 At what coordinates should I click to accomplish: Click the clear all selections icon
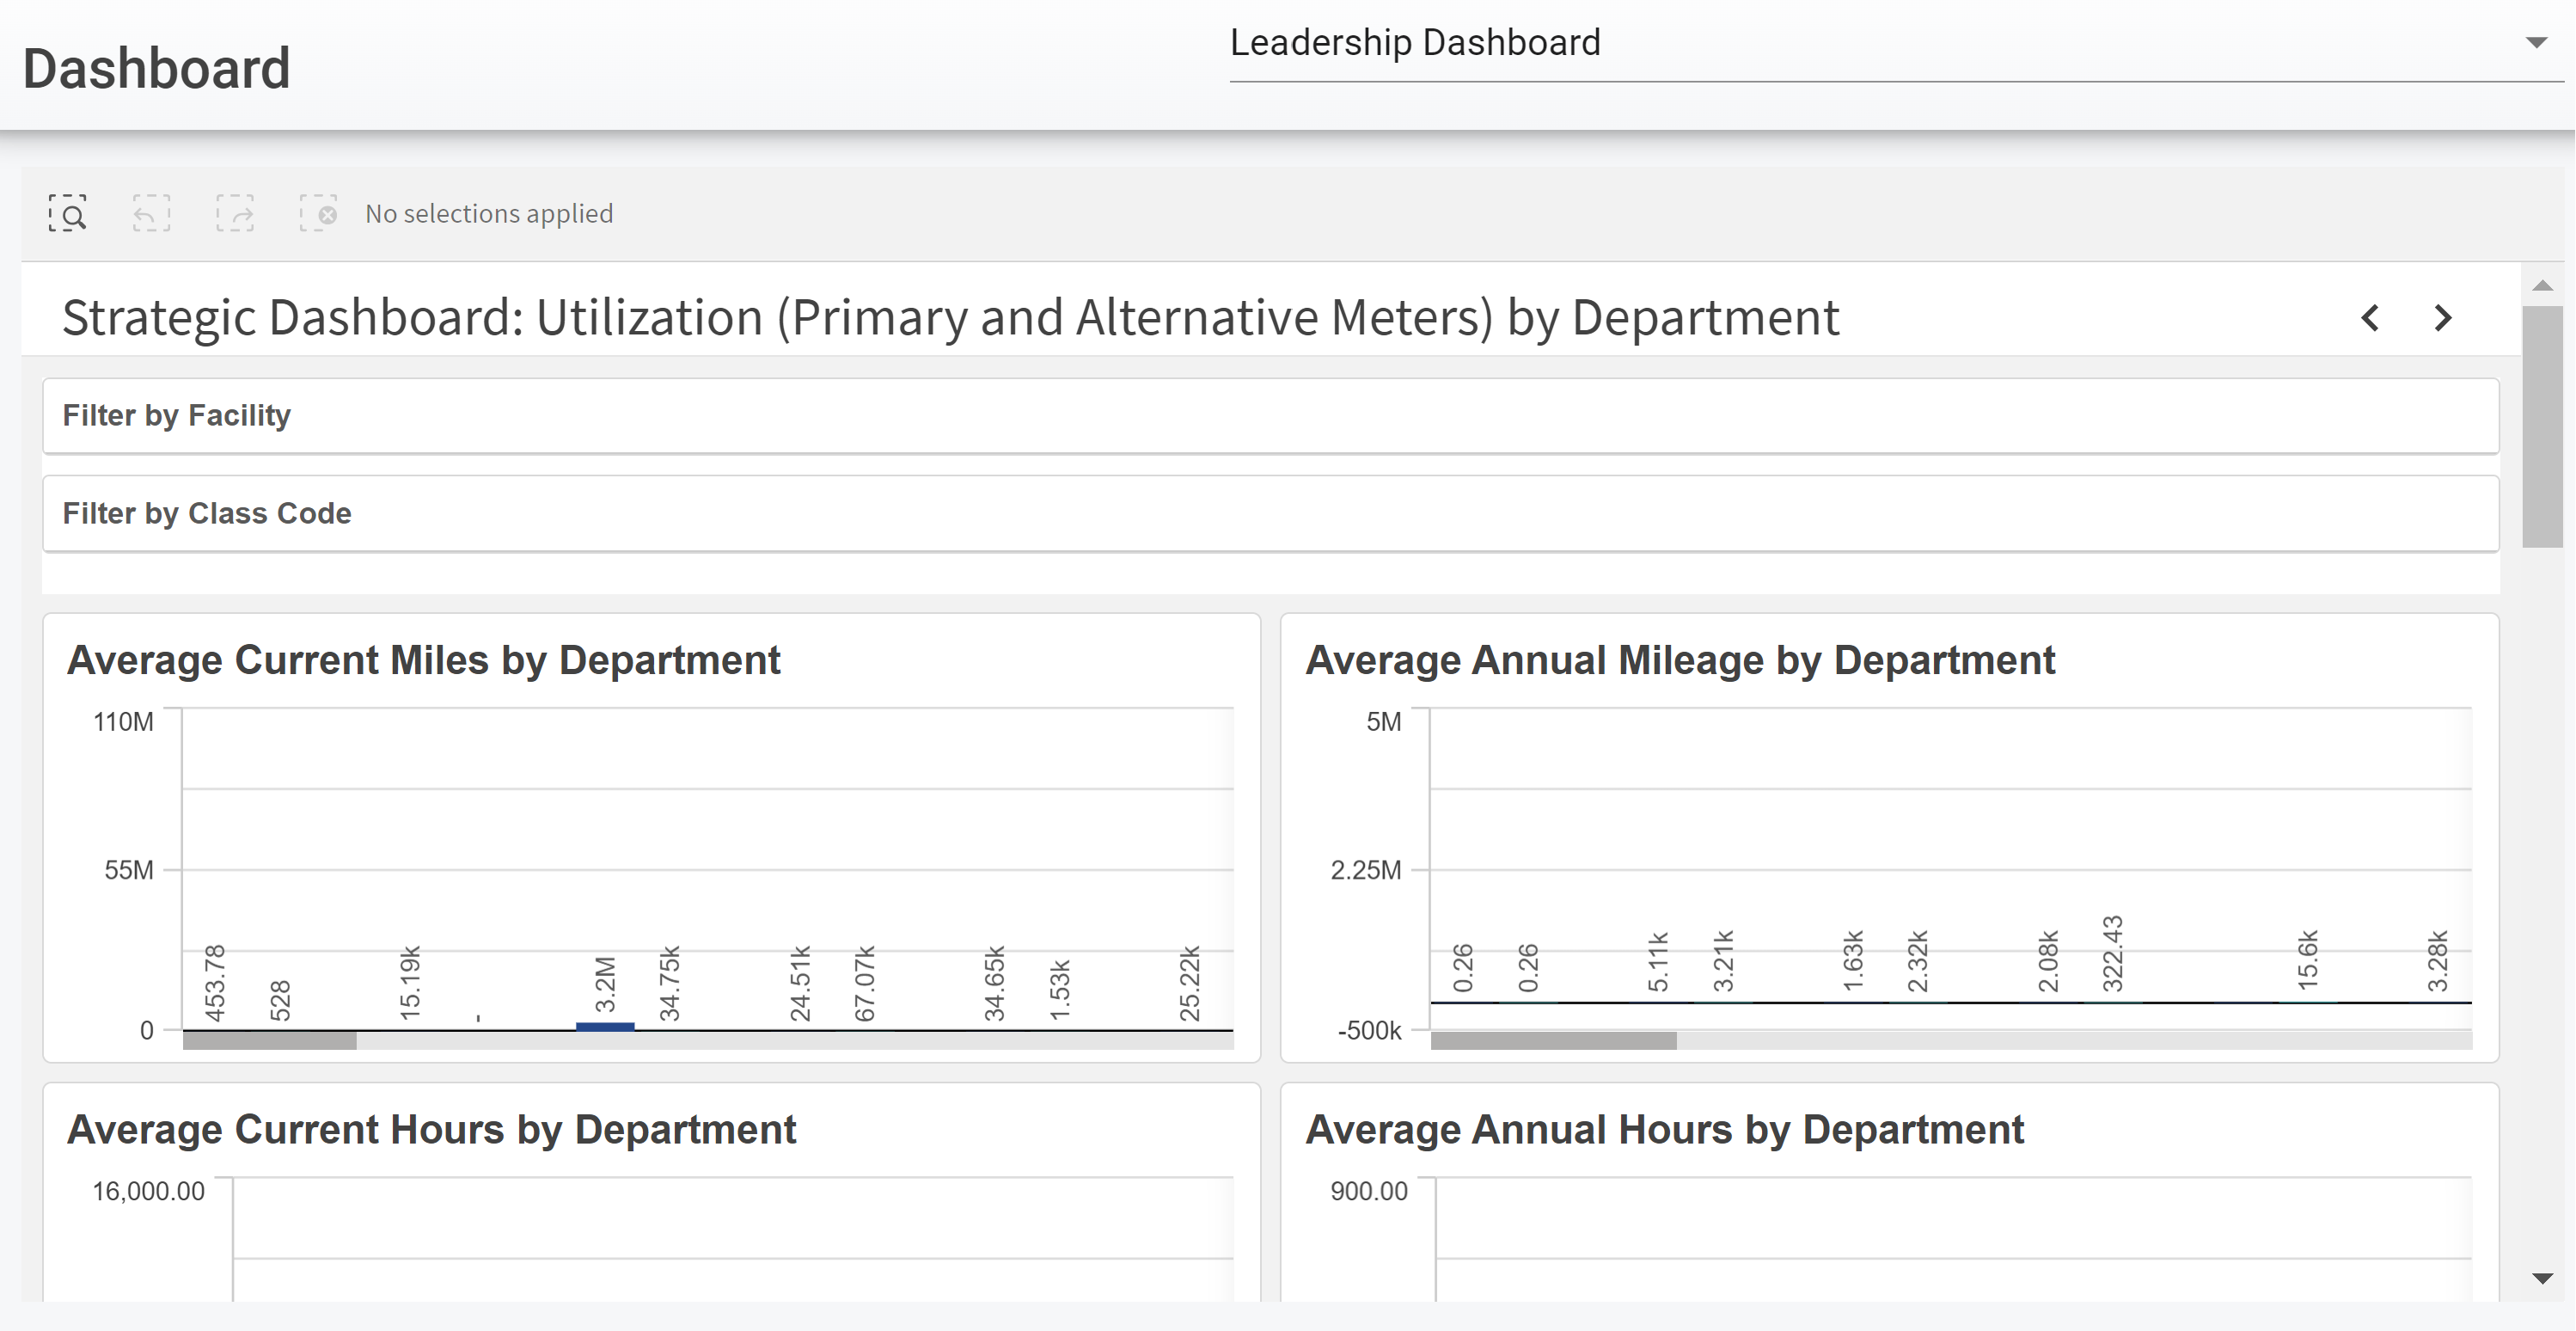point(319,214)
